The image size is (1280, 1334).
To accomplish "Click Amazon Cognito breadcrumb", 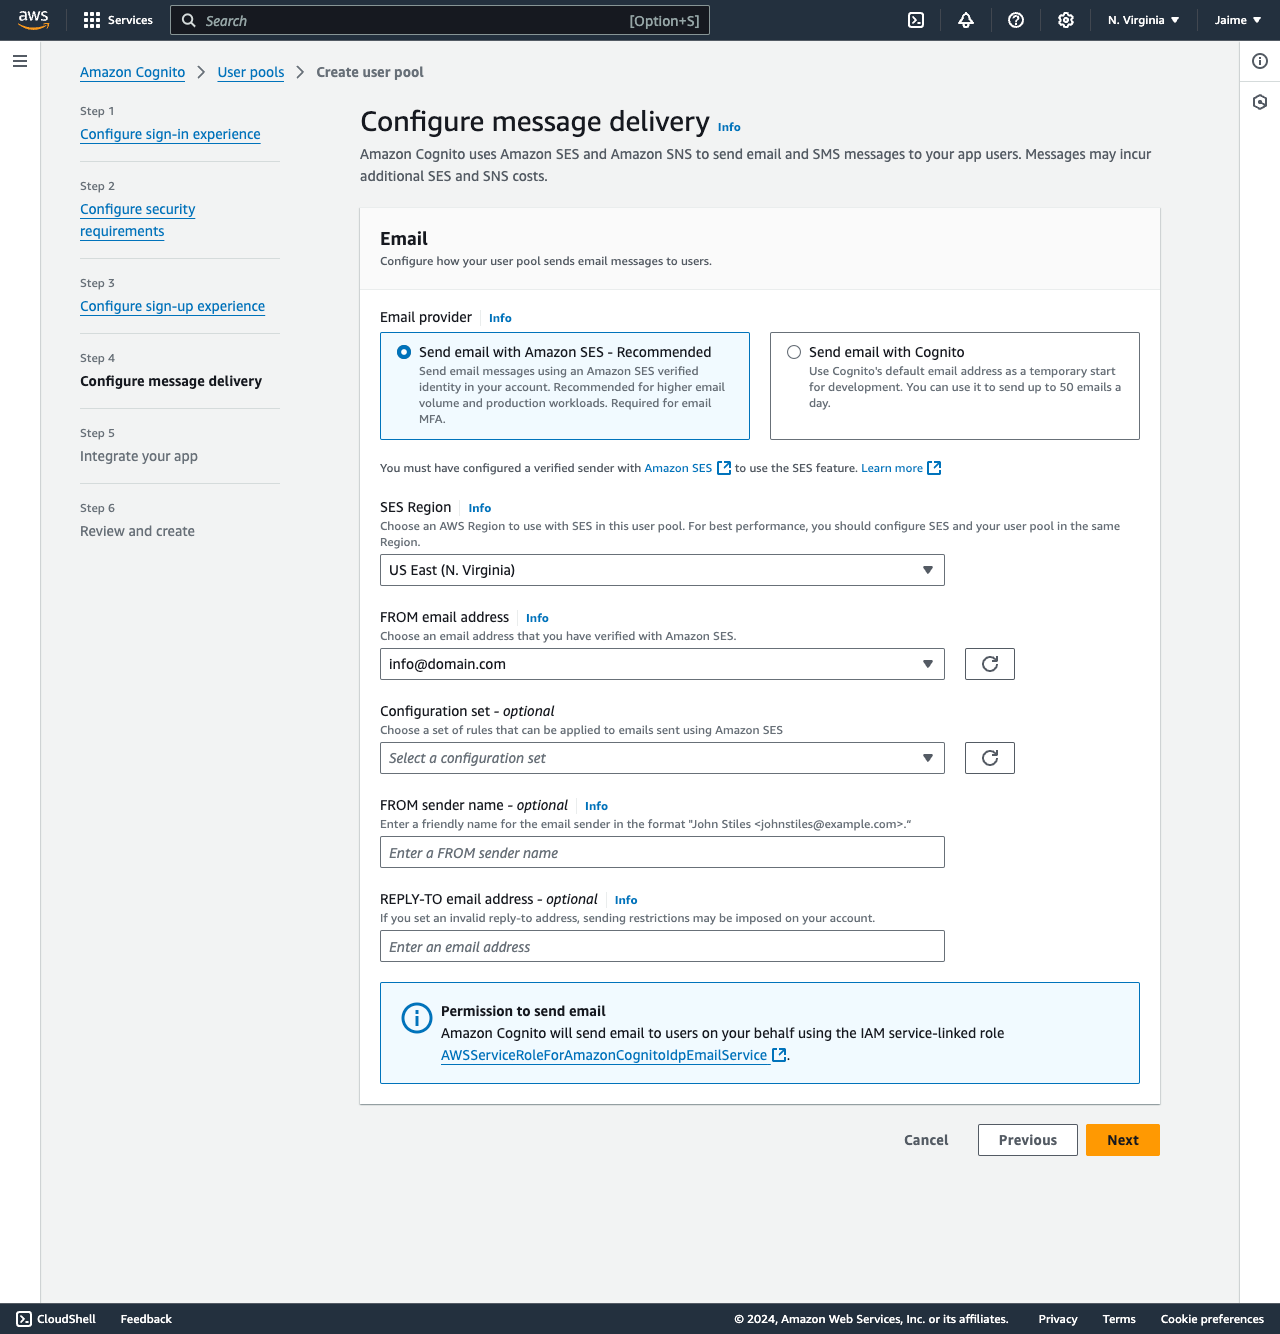I will 132,72.
